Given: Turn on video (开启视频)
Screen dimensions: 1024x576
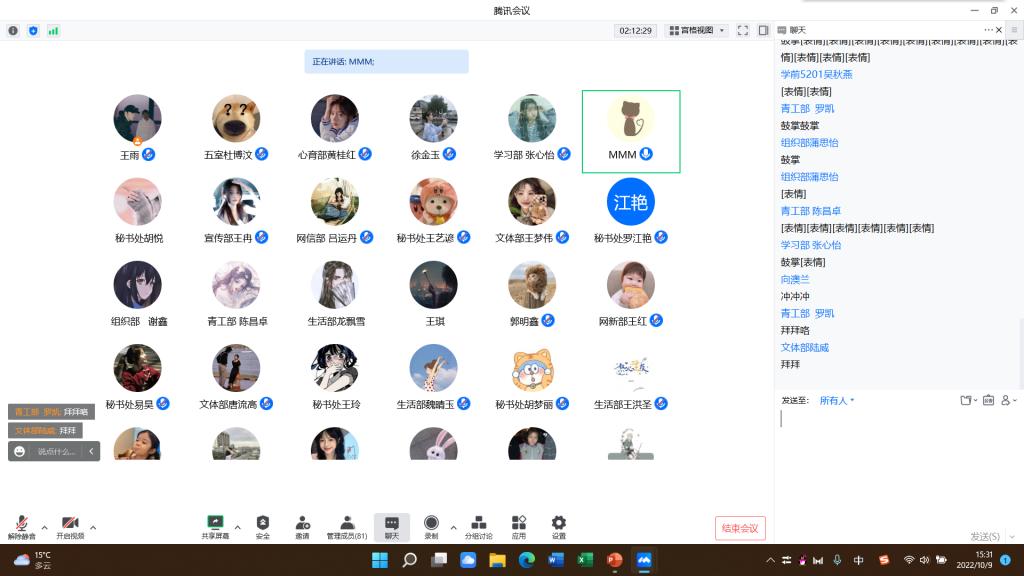Looking at the screenshot, I should 70,524.
